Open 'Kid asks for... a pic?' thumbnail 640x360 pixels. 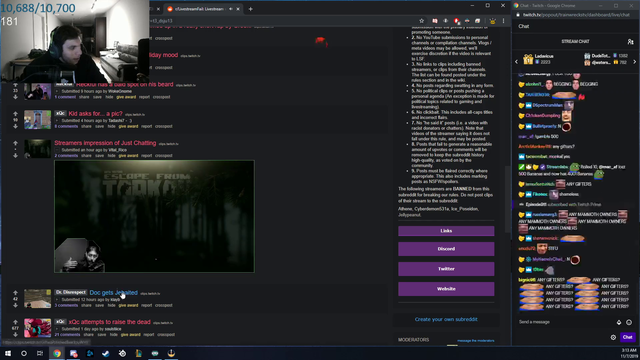pyautogui.click(x=38, y=120)
